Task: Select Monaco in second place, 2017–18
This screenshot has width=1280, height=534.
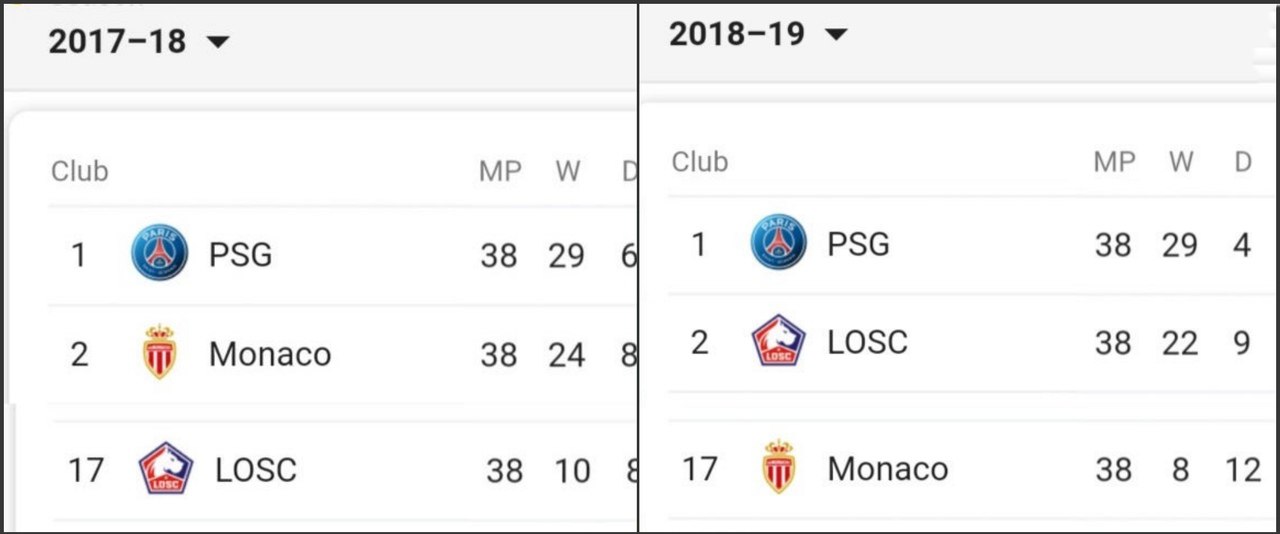Action: click(x=270, y=354)
